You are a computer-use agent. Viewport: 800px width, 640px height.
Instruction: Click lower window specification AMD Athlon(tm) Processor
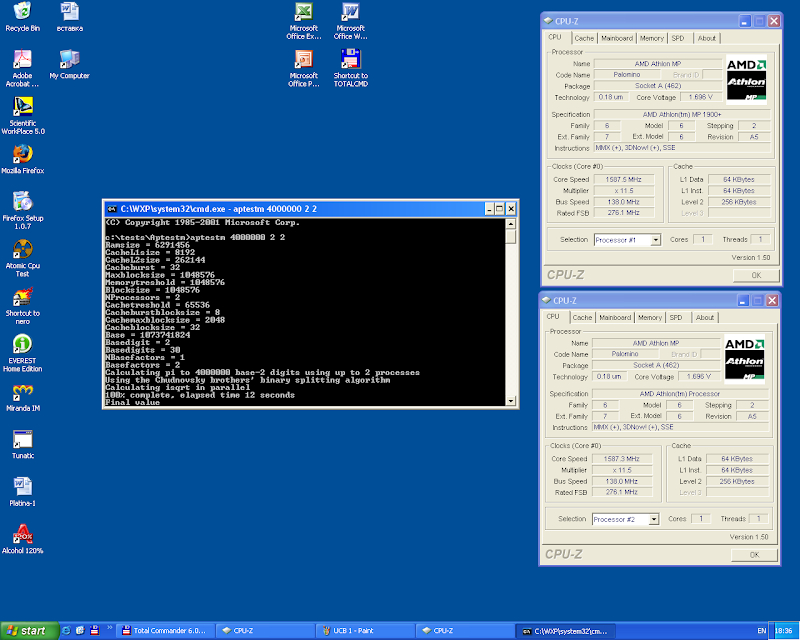pos(680,394)
